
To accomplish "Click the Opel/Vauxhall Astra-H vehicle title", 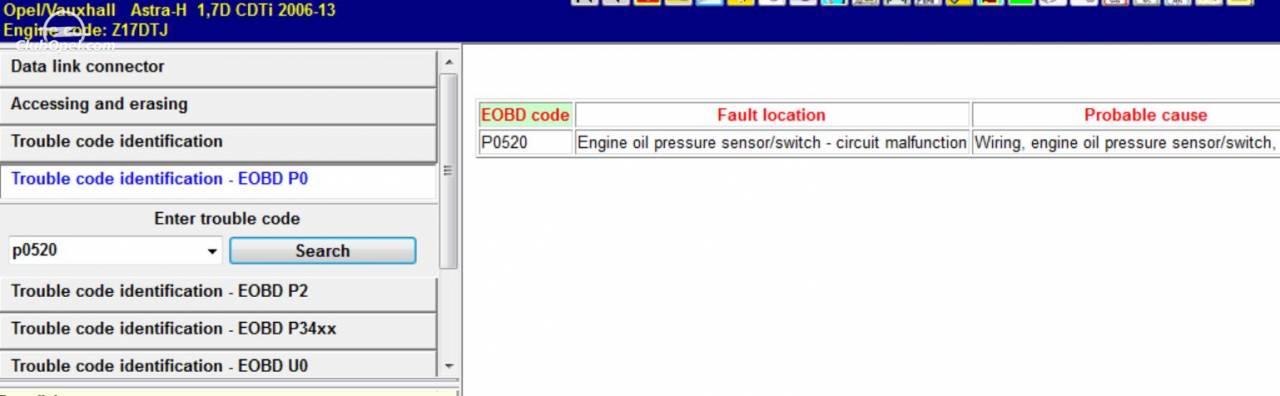I will 170,11.
